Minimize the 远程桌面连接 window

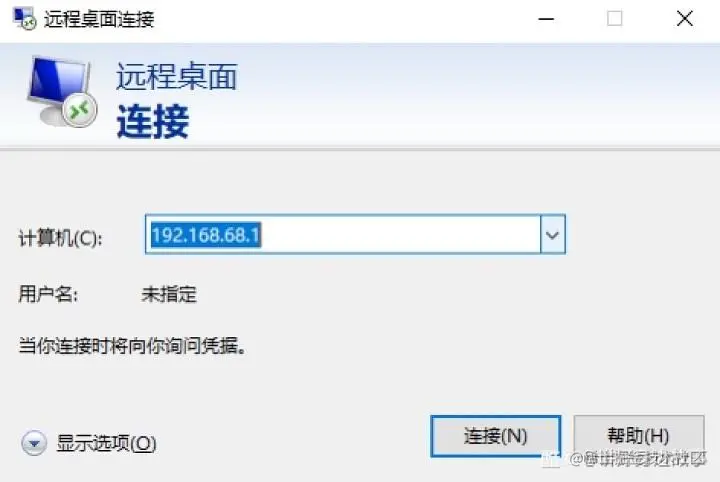[546, 19]
